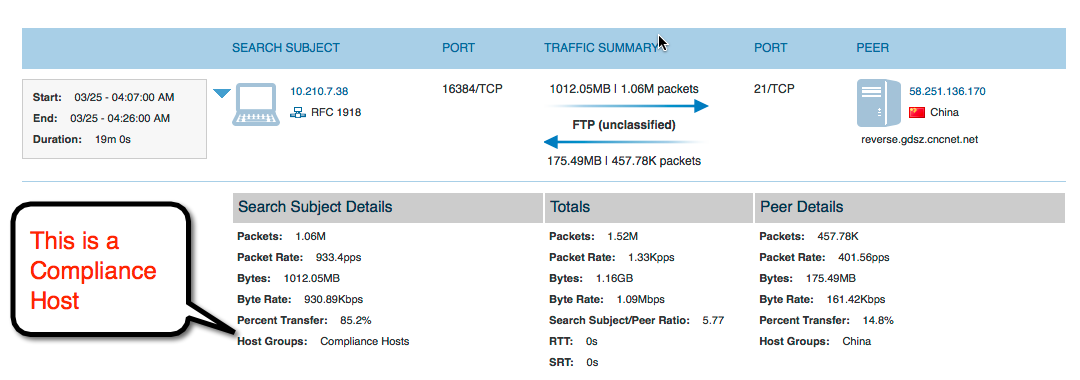Click the Start/End/Duration time box
Screen dimensions: 1080x380
[114, 119]
